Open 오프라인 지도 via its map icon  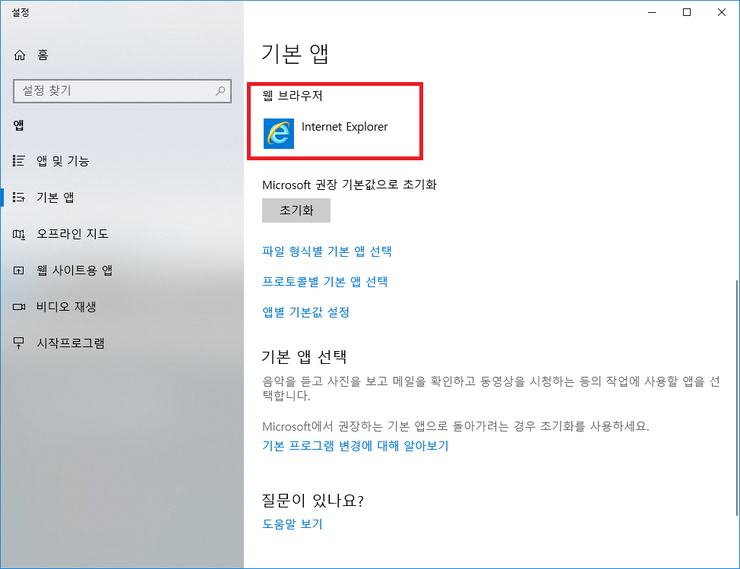[19, 234]
